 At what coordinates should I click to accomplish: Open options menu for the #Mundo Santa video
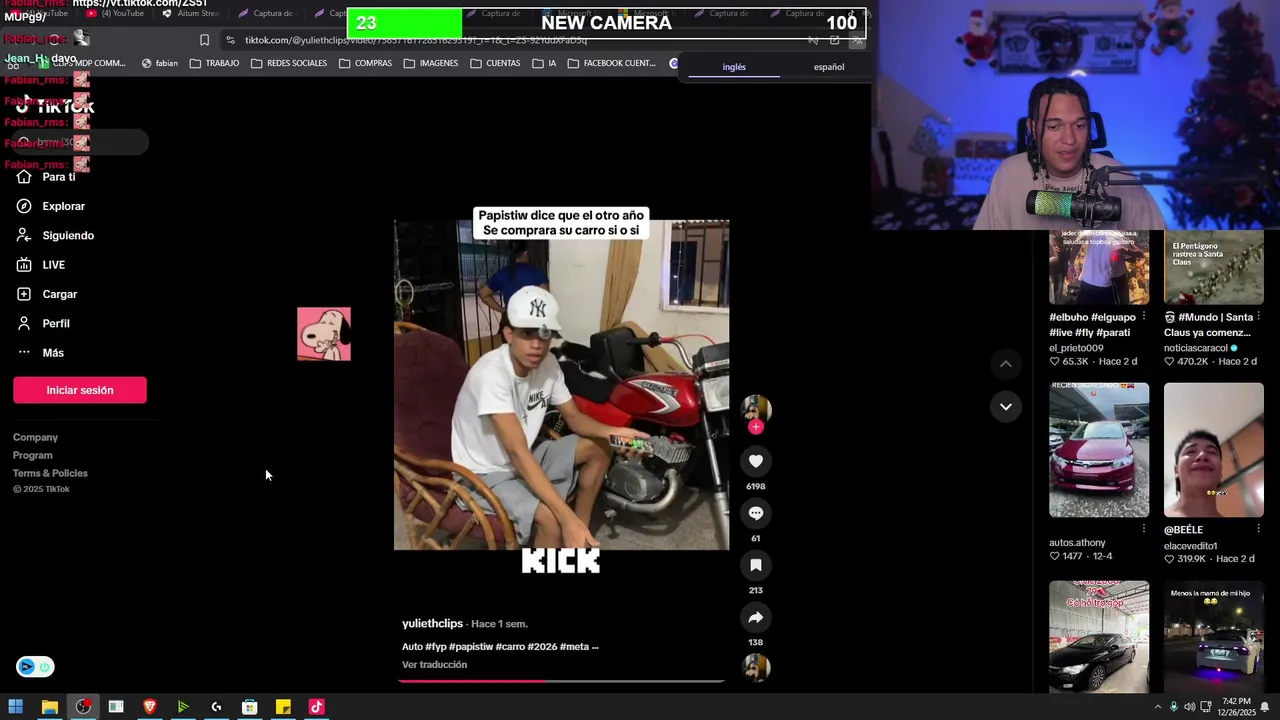coord(1259,317)
